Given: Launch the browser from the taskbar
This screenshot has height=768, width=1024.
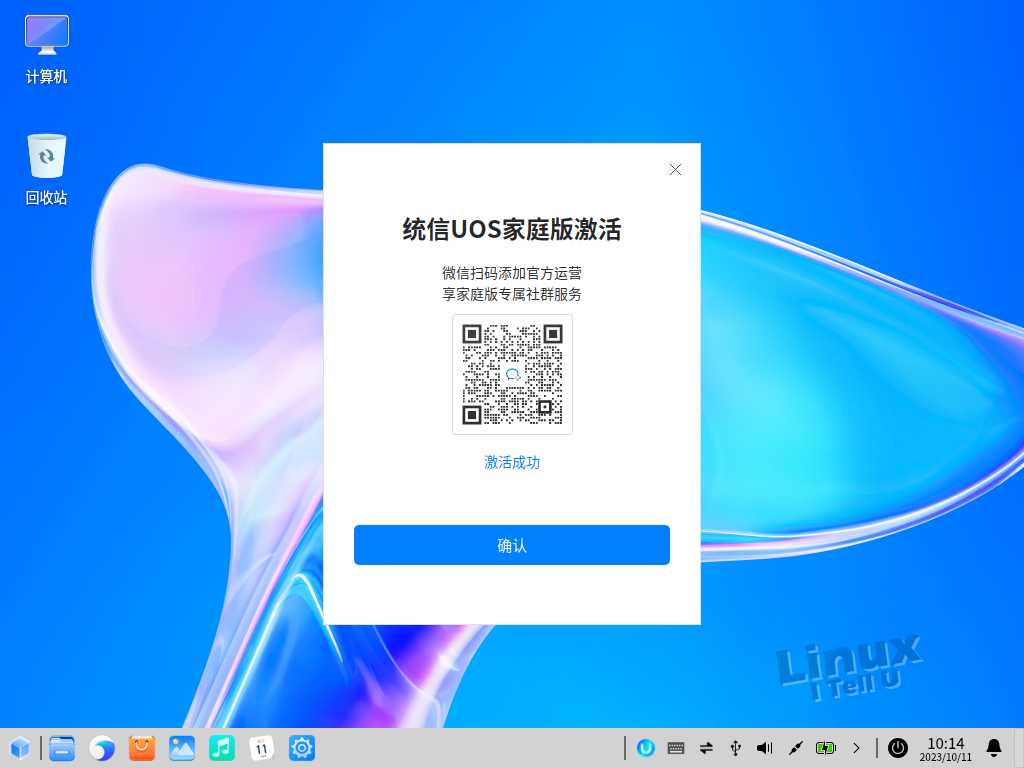Looking at the screenshot, I should [102, 748].
